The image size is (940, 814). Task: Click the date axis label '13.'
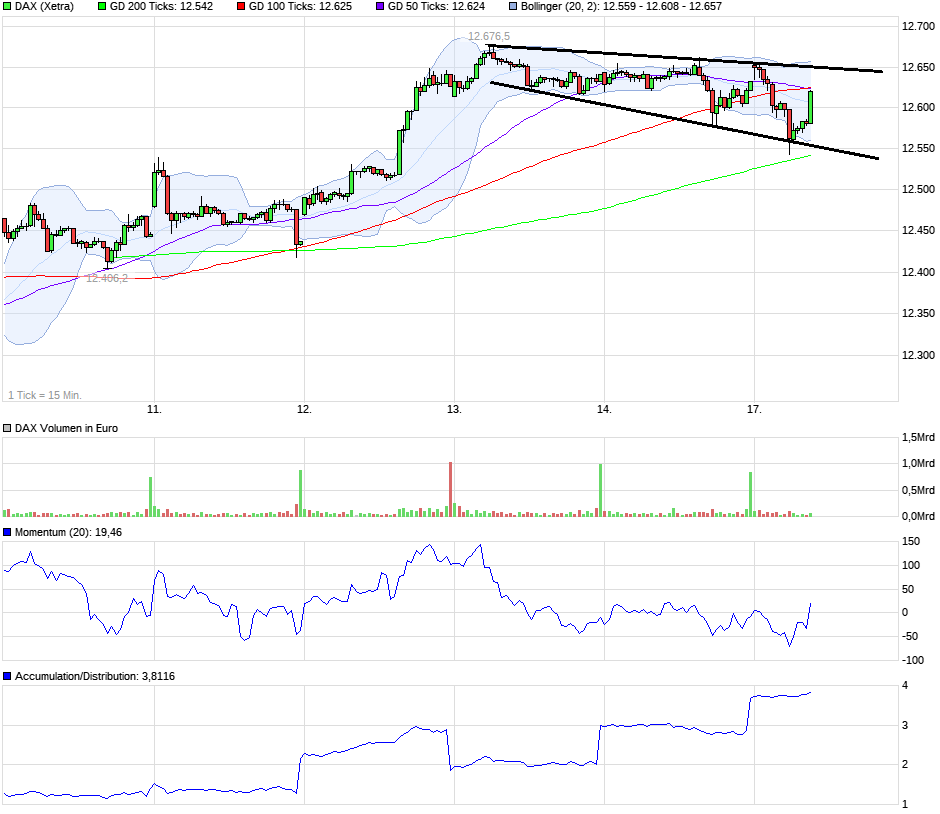click(454, 409)
